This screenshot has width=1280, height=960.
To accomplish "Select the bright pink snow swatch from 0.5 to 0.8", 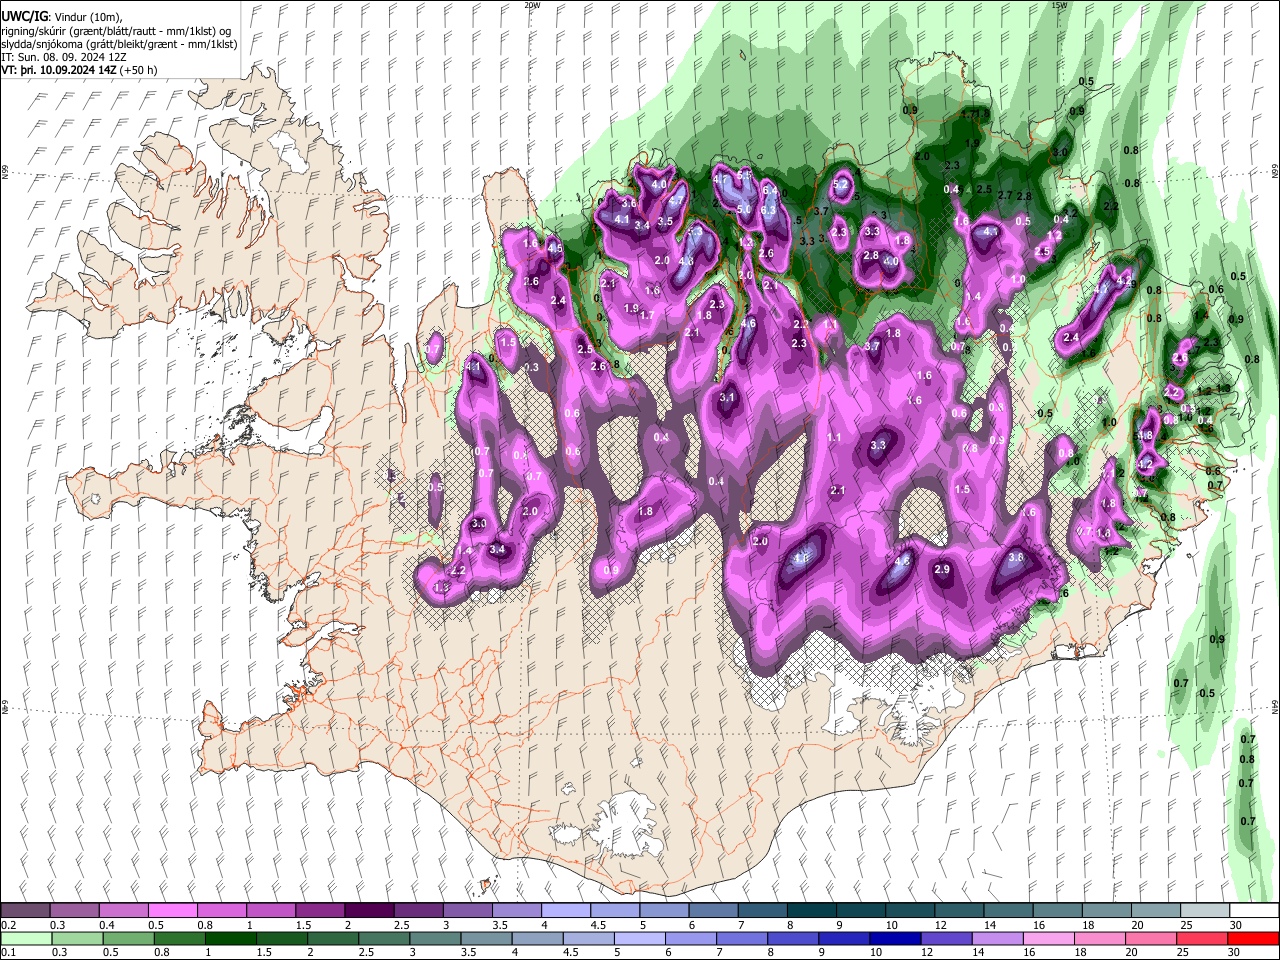I will 173,911.
